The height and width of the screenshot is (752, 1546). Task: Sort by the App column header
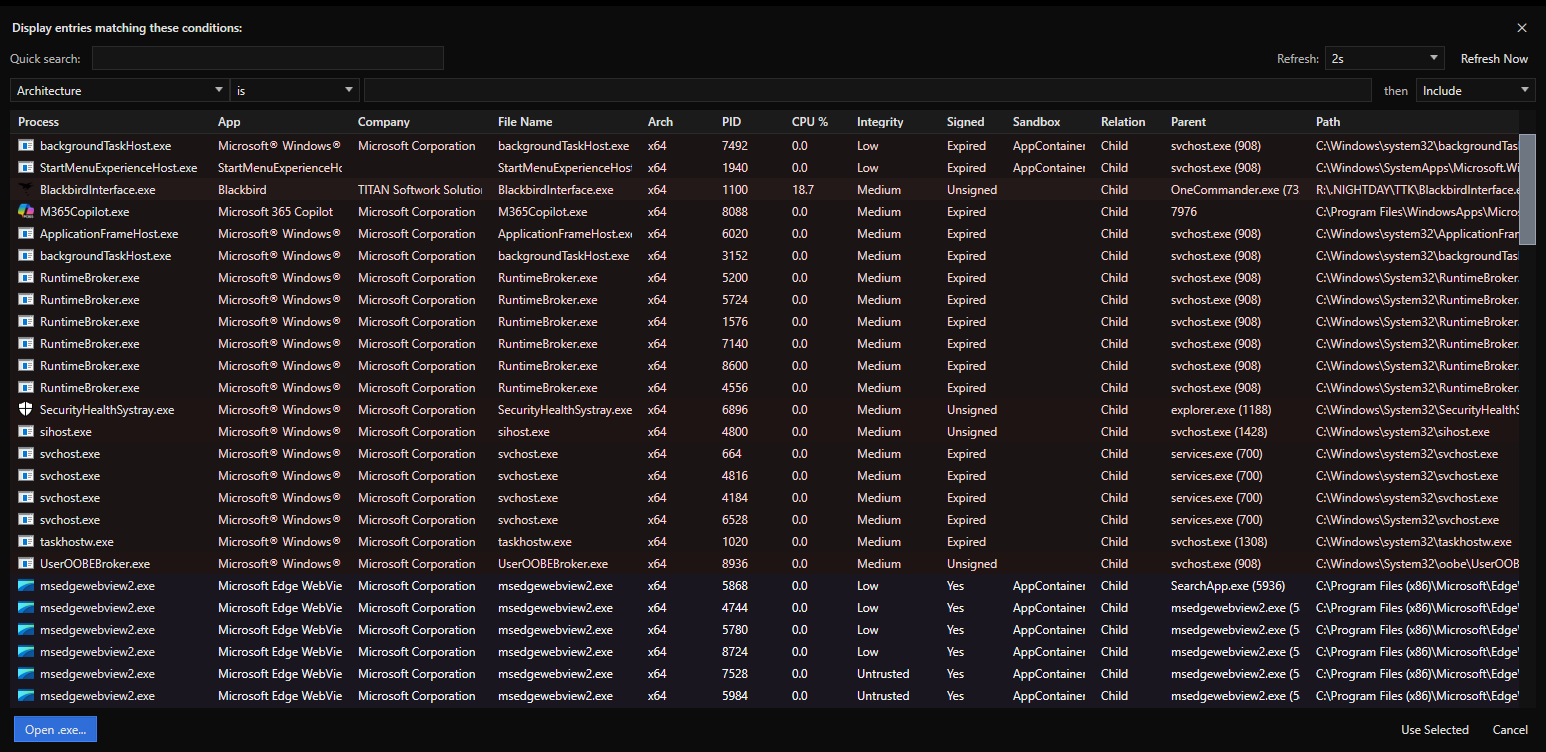(229, 122)
